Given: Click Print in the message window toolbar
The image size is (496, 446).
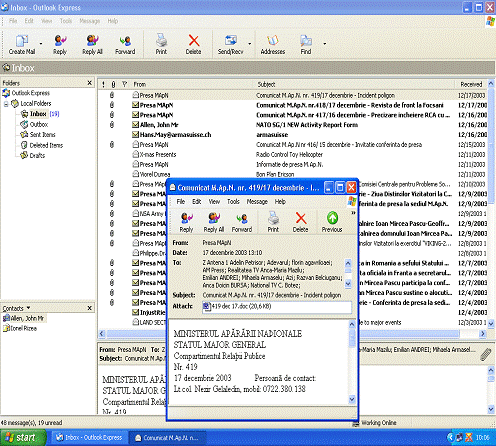Looking at the screenshot, I should pos(273,222).
